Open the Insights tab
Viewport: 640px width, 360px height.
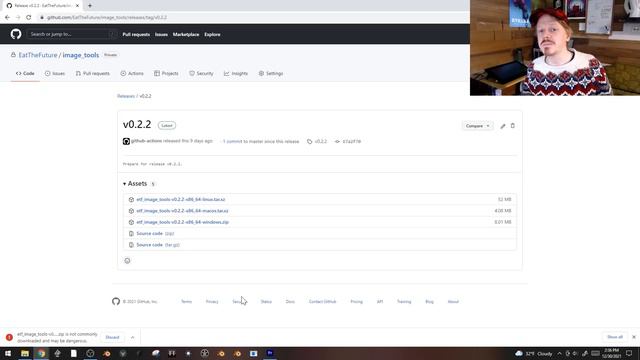pyautogui.click(x=236, y=73)
